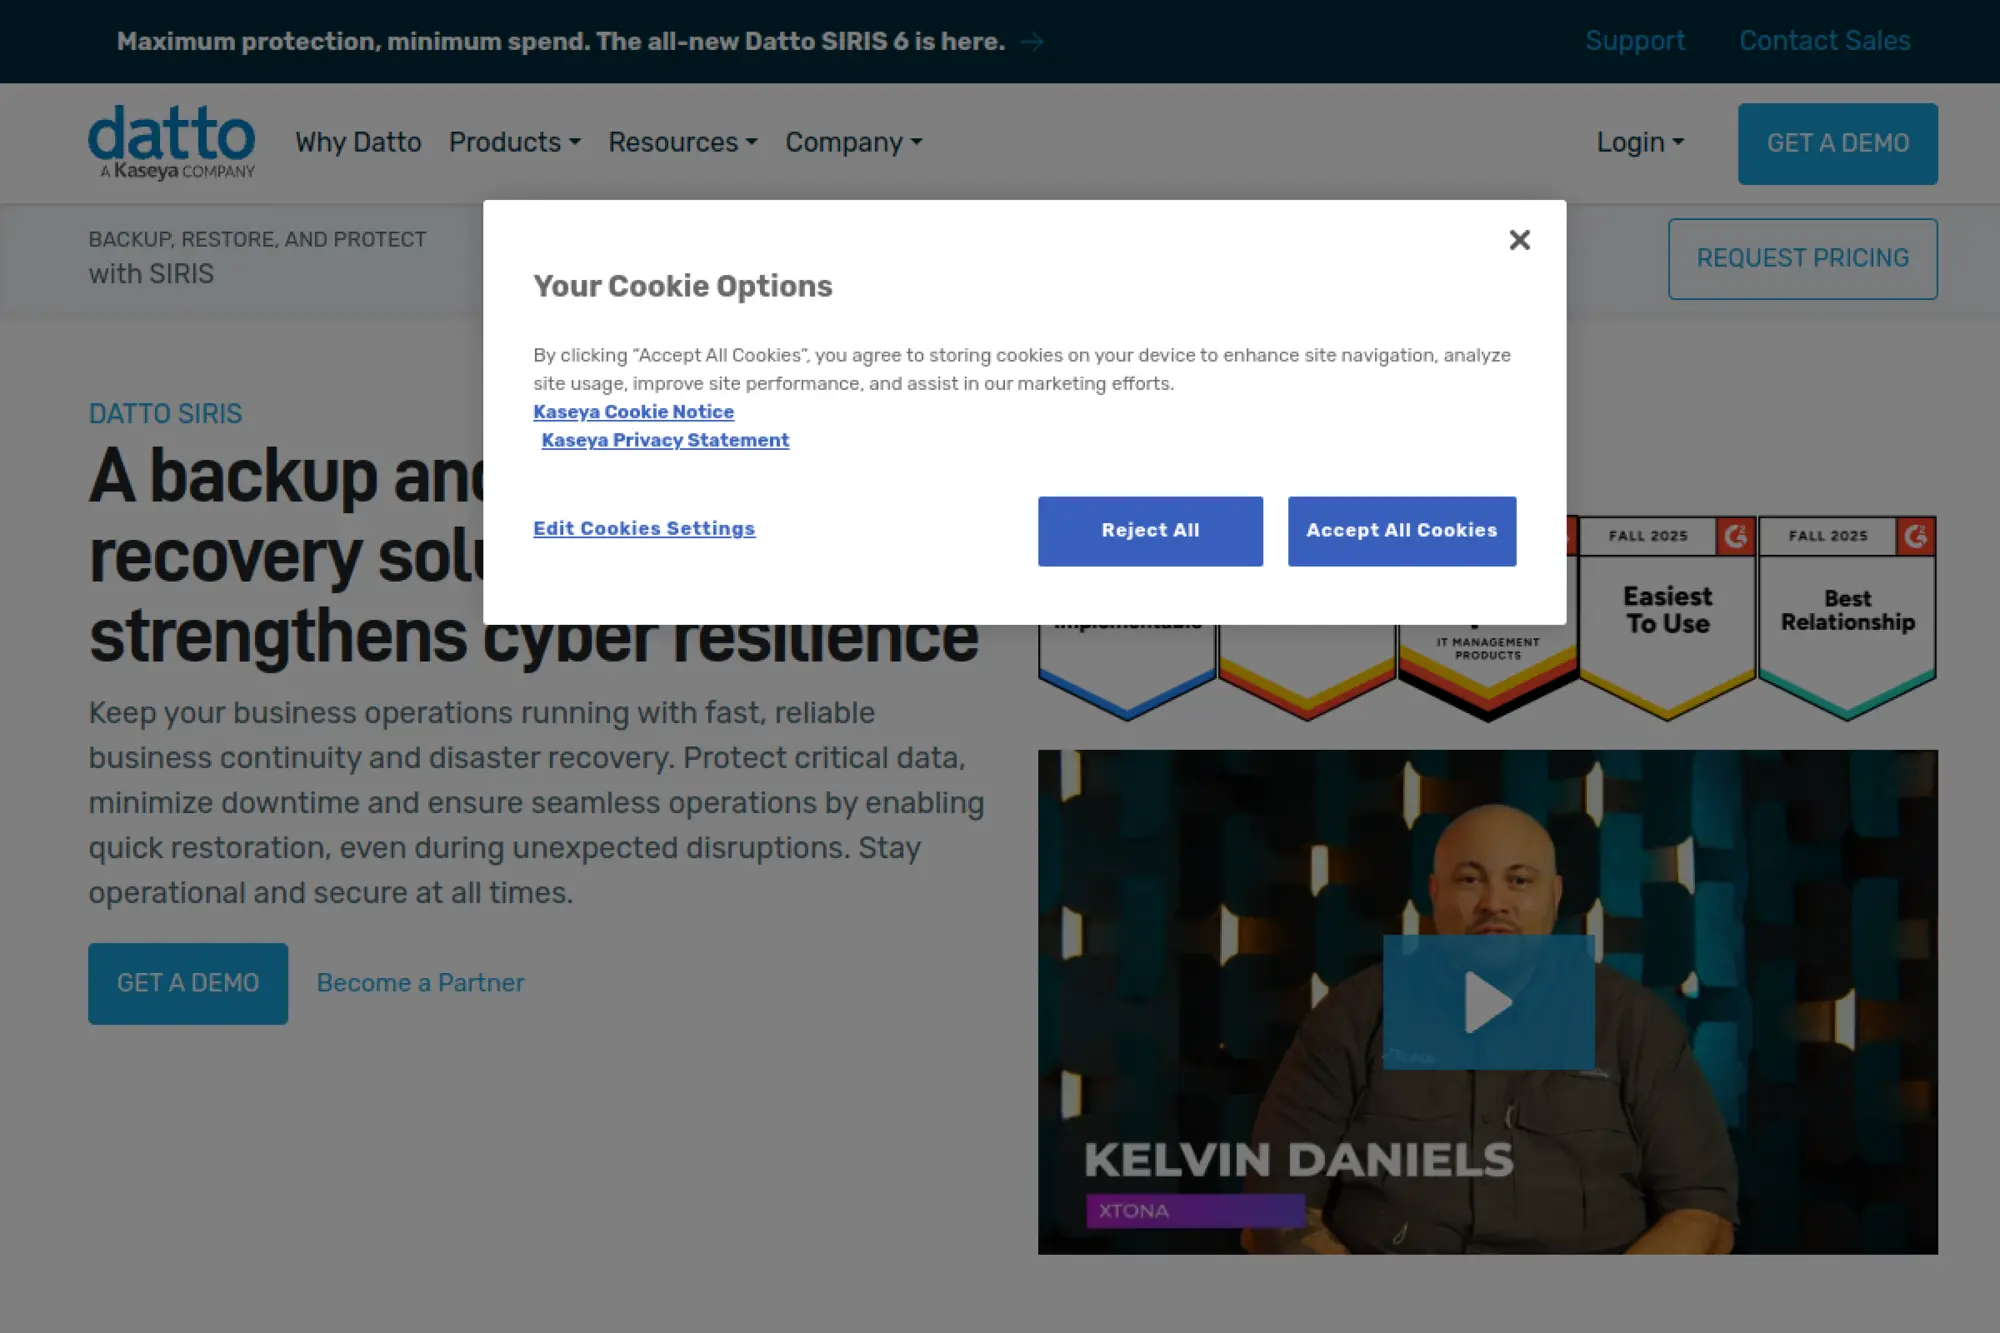Click the arrow next to SIRIS 6 announcement

click(x=1032, y=42)
